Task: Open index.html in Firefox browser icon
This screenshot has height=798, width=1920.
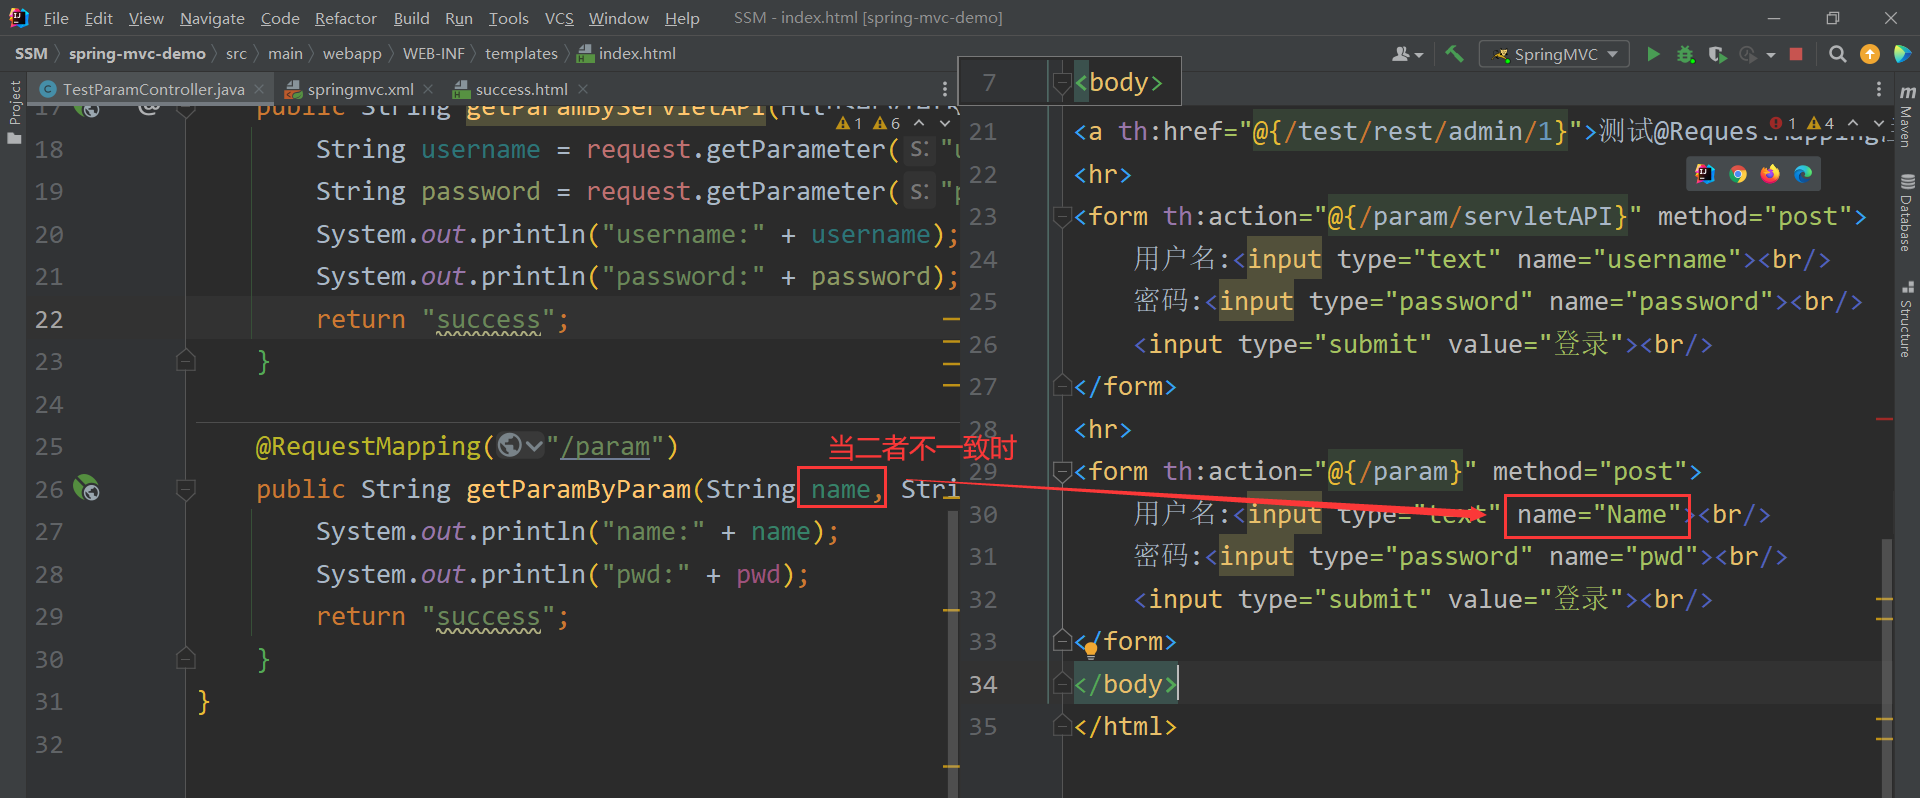Action: pos(1770,174)
